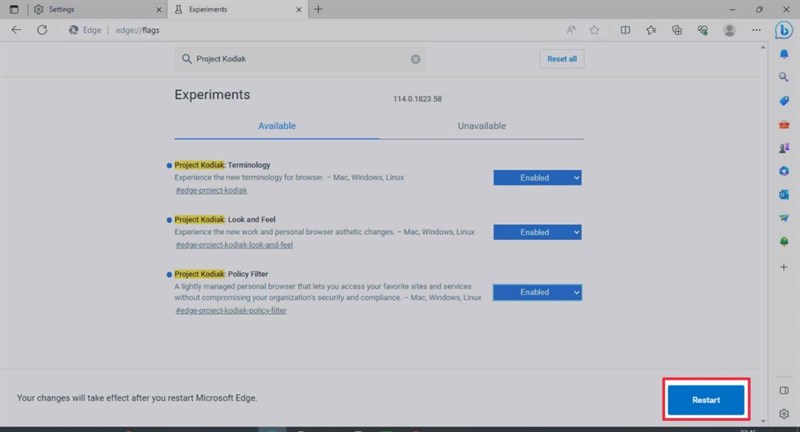Add a sidebar app with plus icon
The height and width of the screenshot is (432, 800).
[784, 267]
